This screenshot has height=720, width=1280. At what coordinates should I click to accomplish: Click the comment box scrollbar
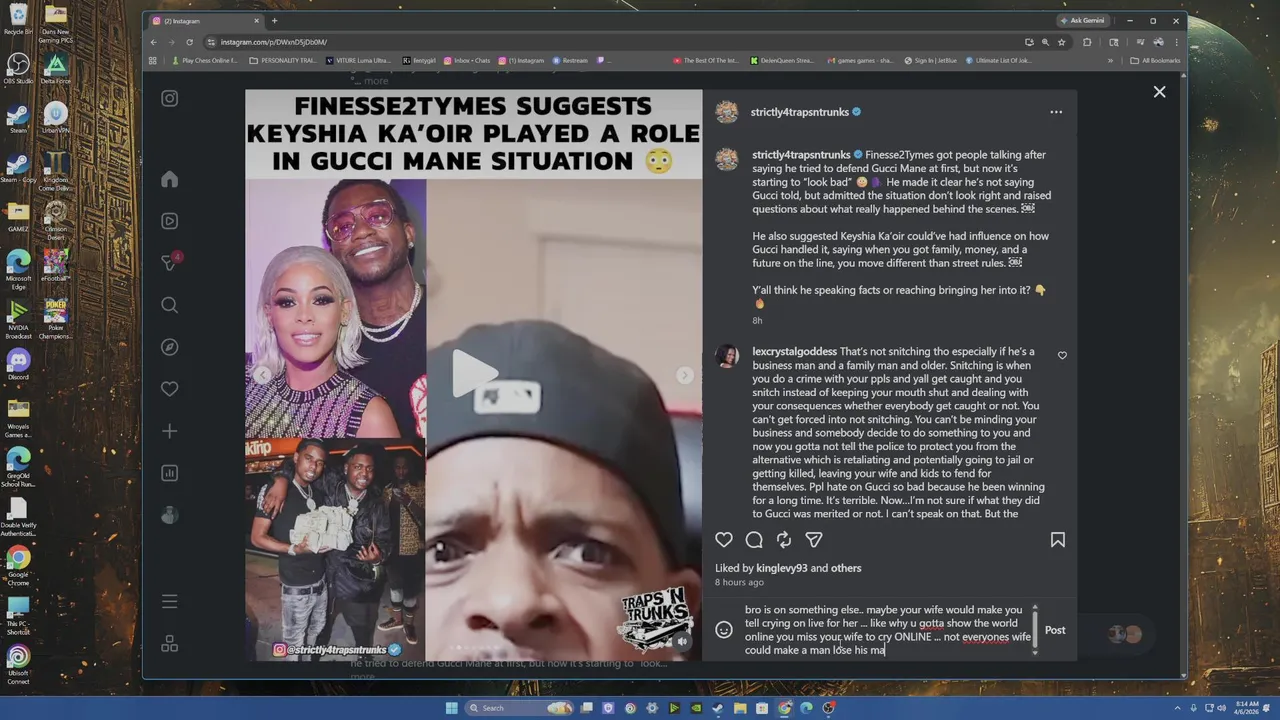pos(1035,630)
